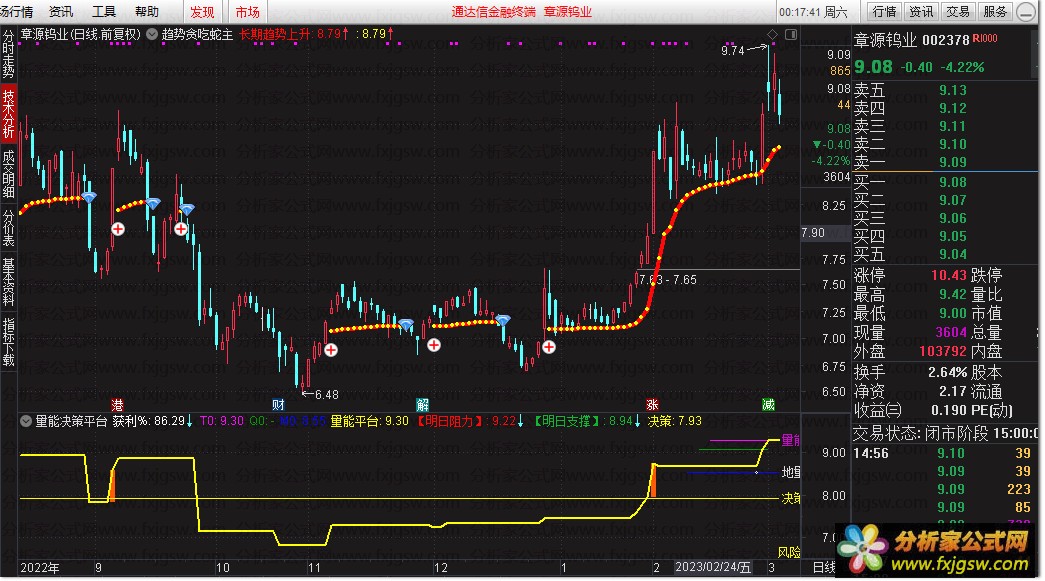This screenshot has height=581, width=1045.
Task: Select 成交明细 side tab
Action: 9,175
